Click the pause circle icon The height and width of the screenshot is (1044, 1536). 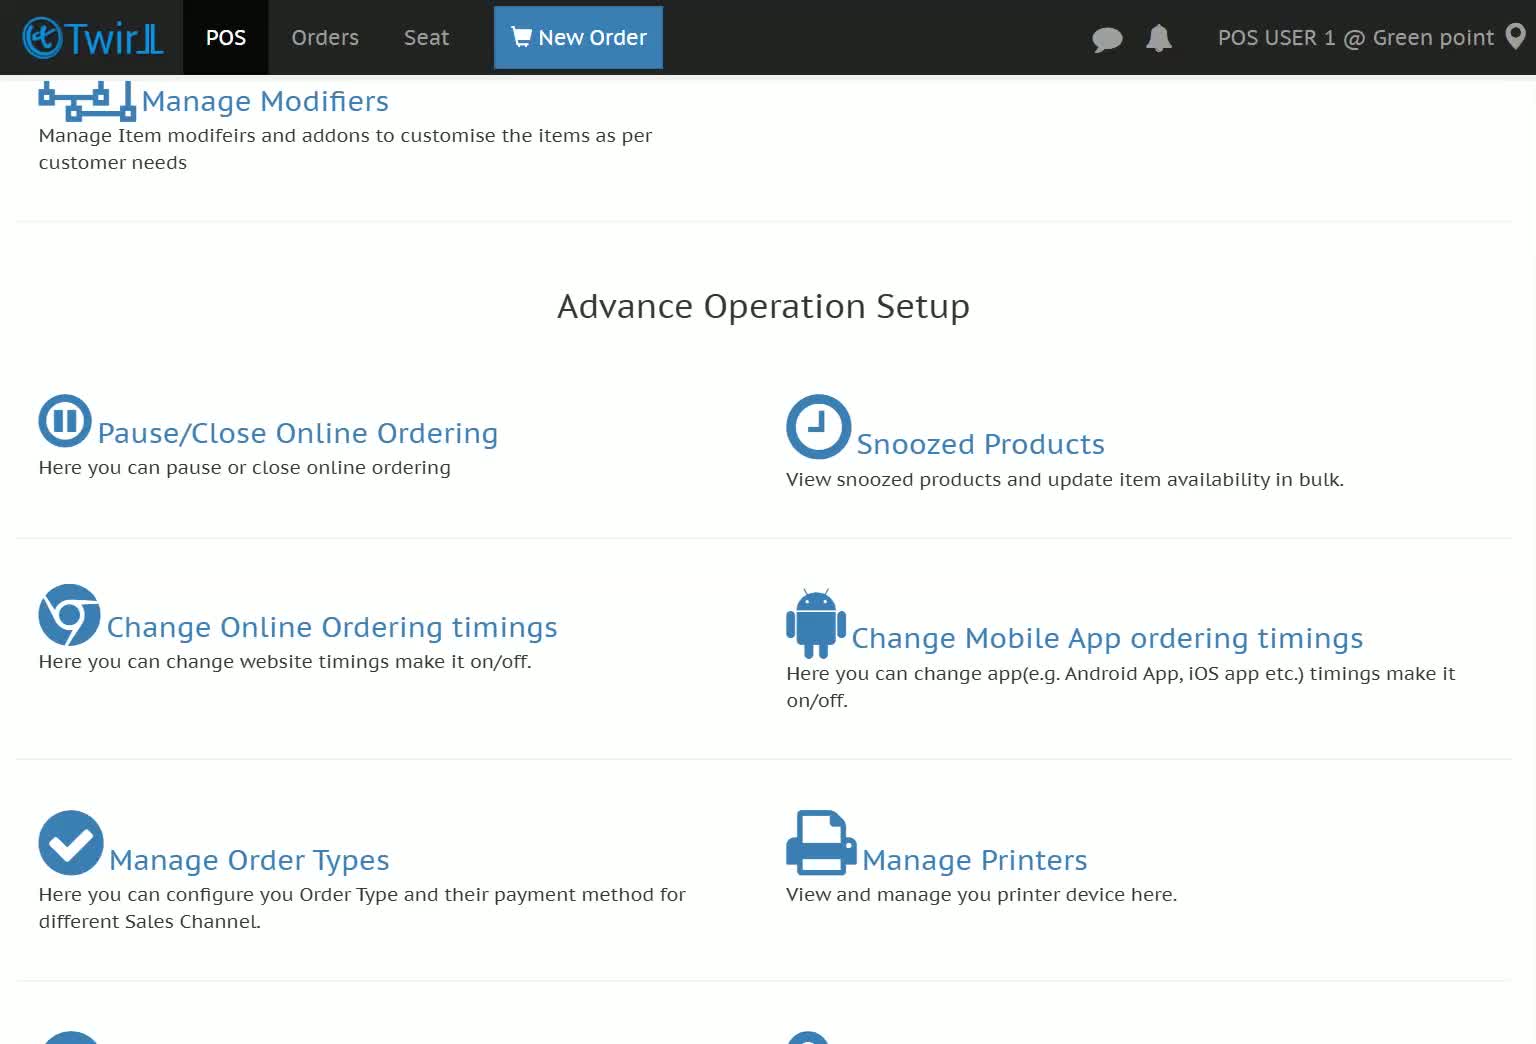point(65,421)
